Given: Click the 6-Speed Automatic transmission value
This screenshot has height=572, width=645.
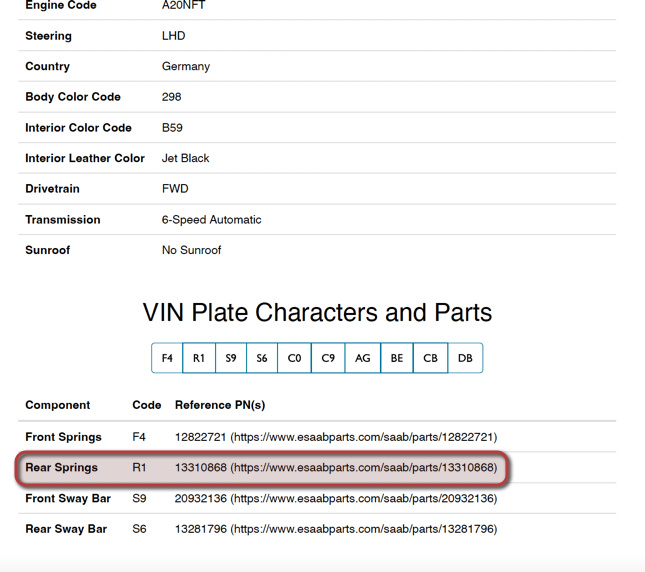Looking at the screenshot, I should point(211,220).
